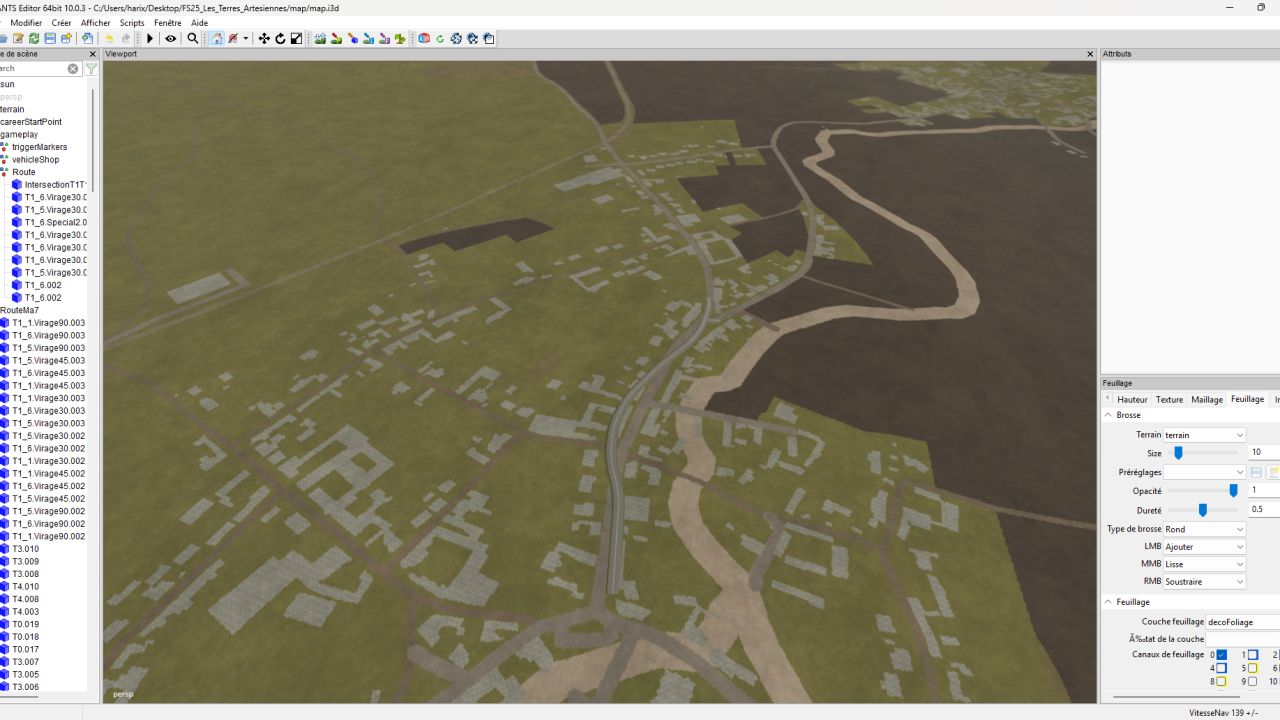Open the RMB Soustraire dropdown
The width and height of the screenshot is (1280, 720).
1204,582
